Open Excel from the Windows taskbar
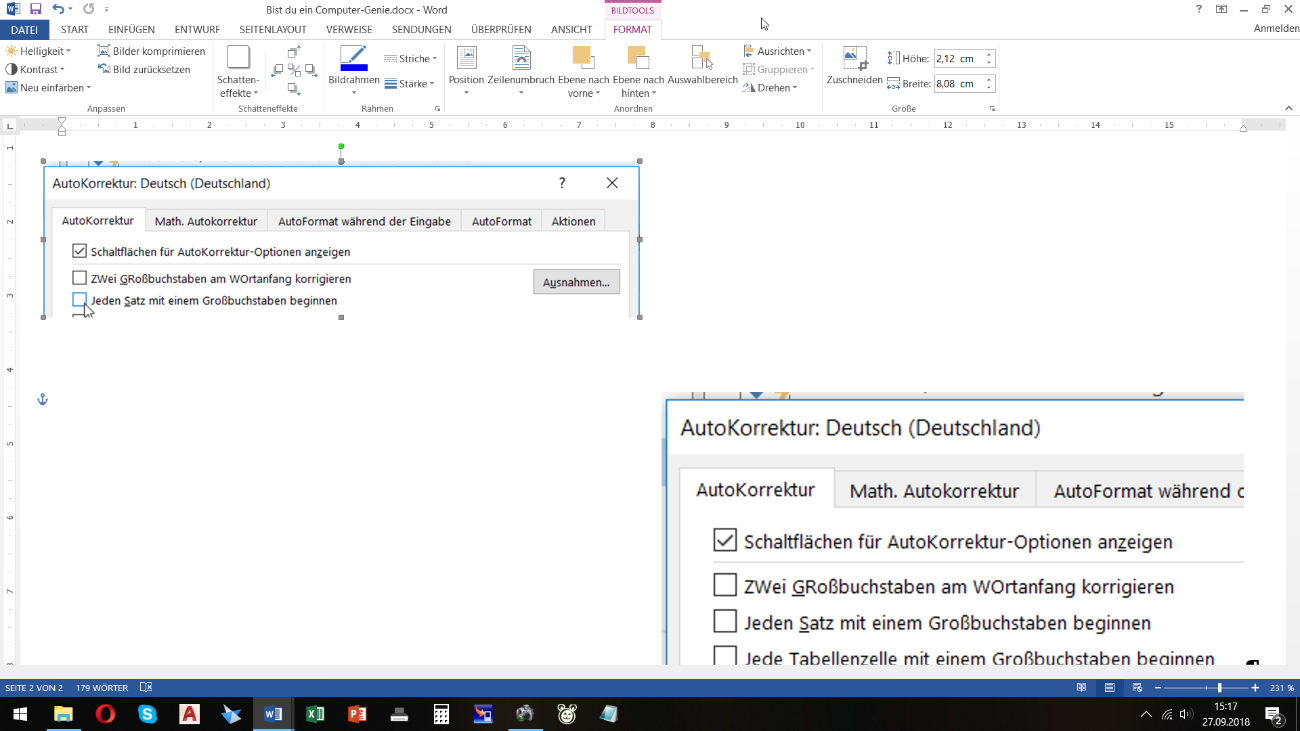The width and height of the screenshot is (1300, 731). [x=315, y=714]
